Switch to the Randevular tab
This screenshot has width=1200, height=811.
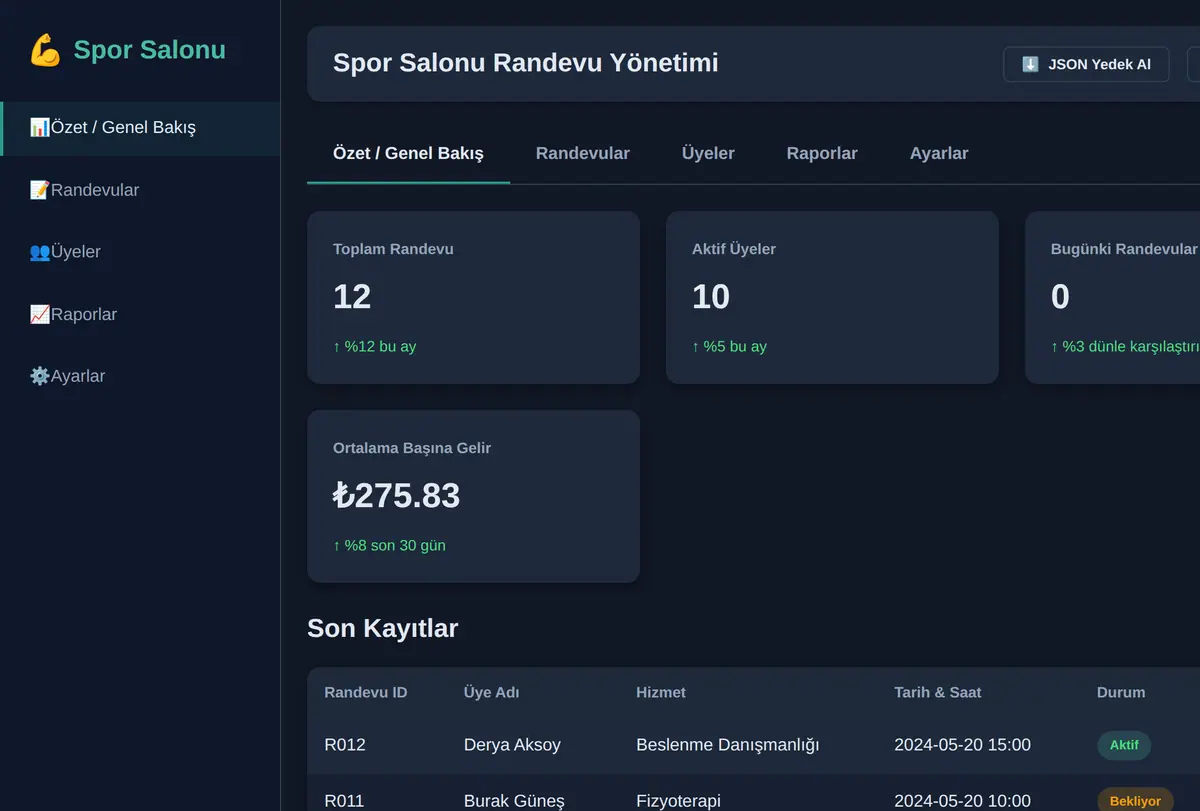pyautogui.click(x=583, y=153)
